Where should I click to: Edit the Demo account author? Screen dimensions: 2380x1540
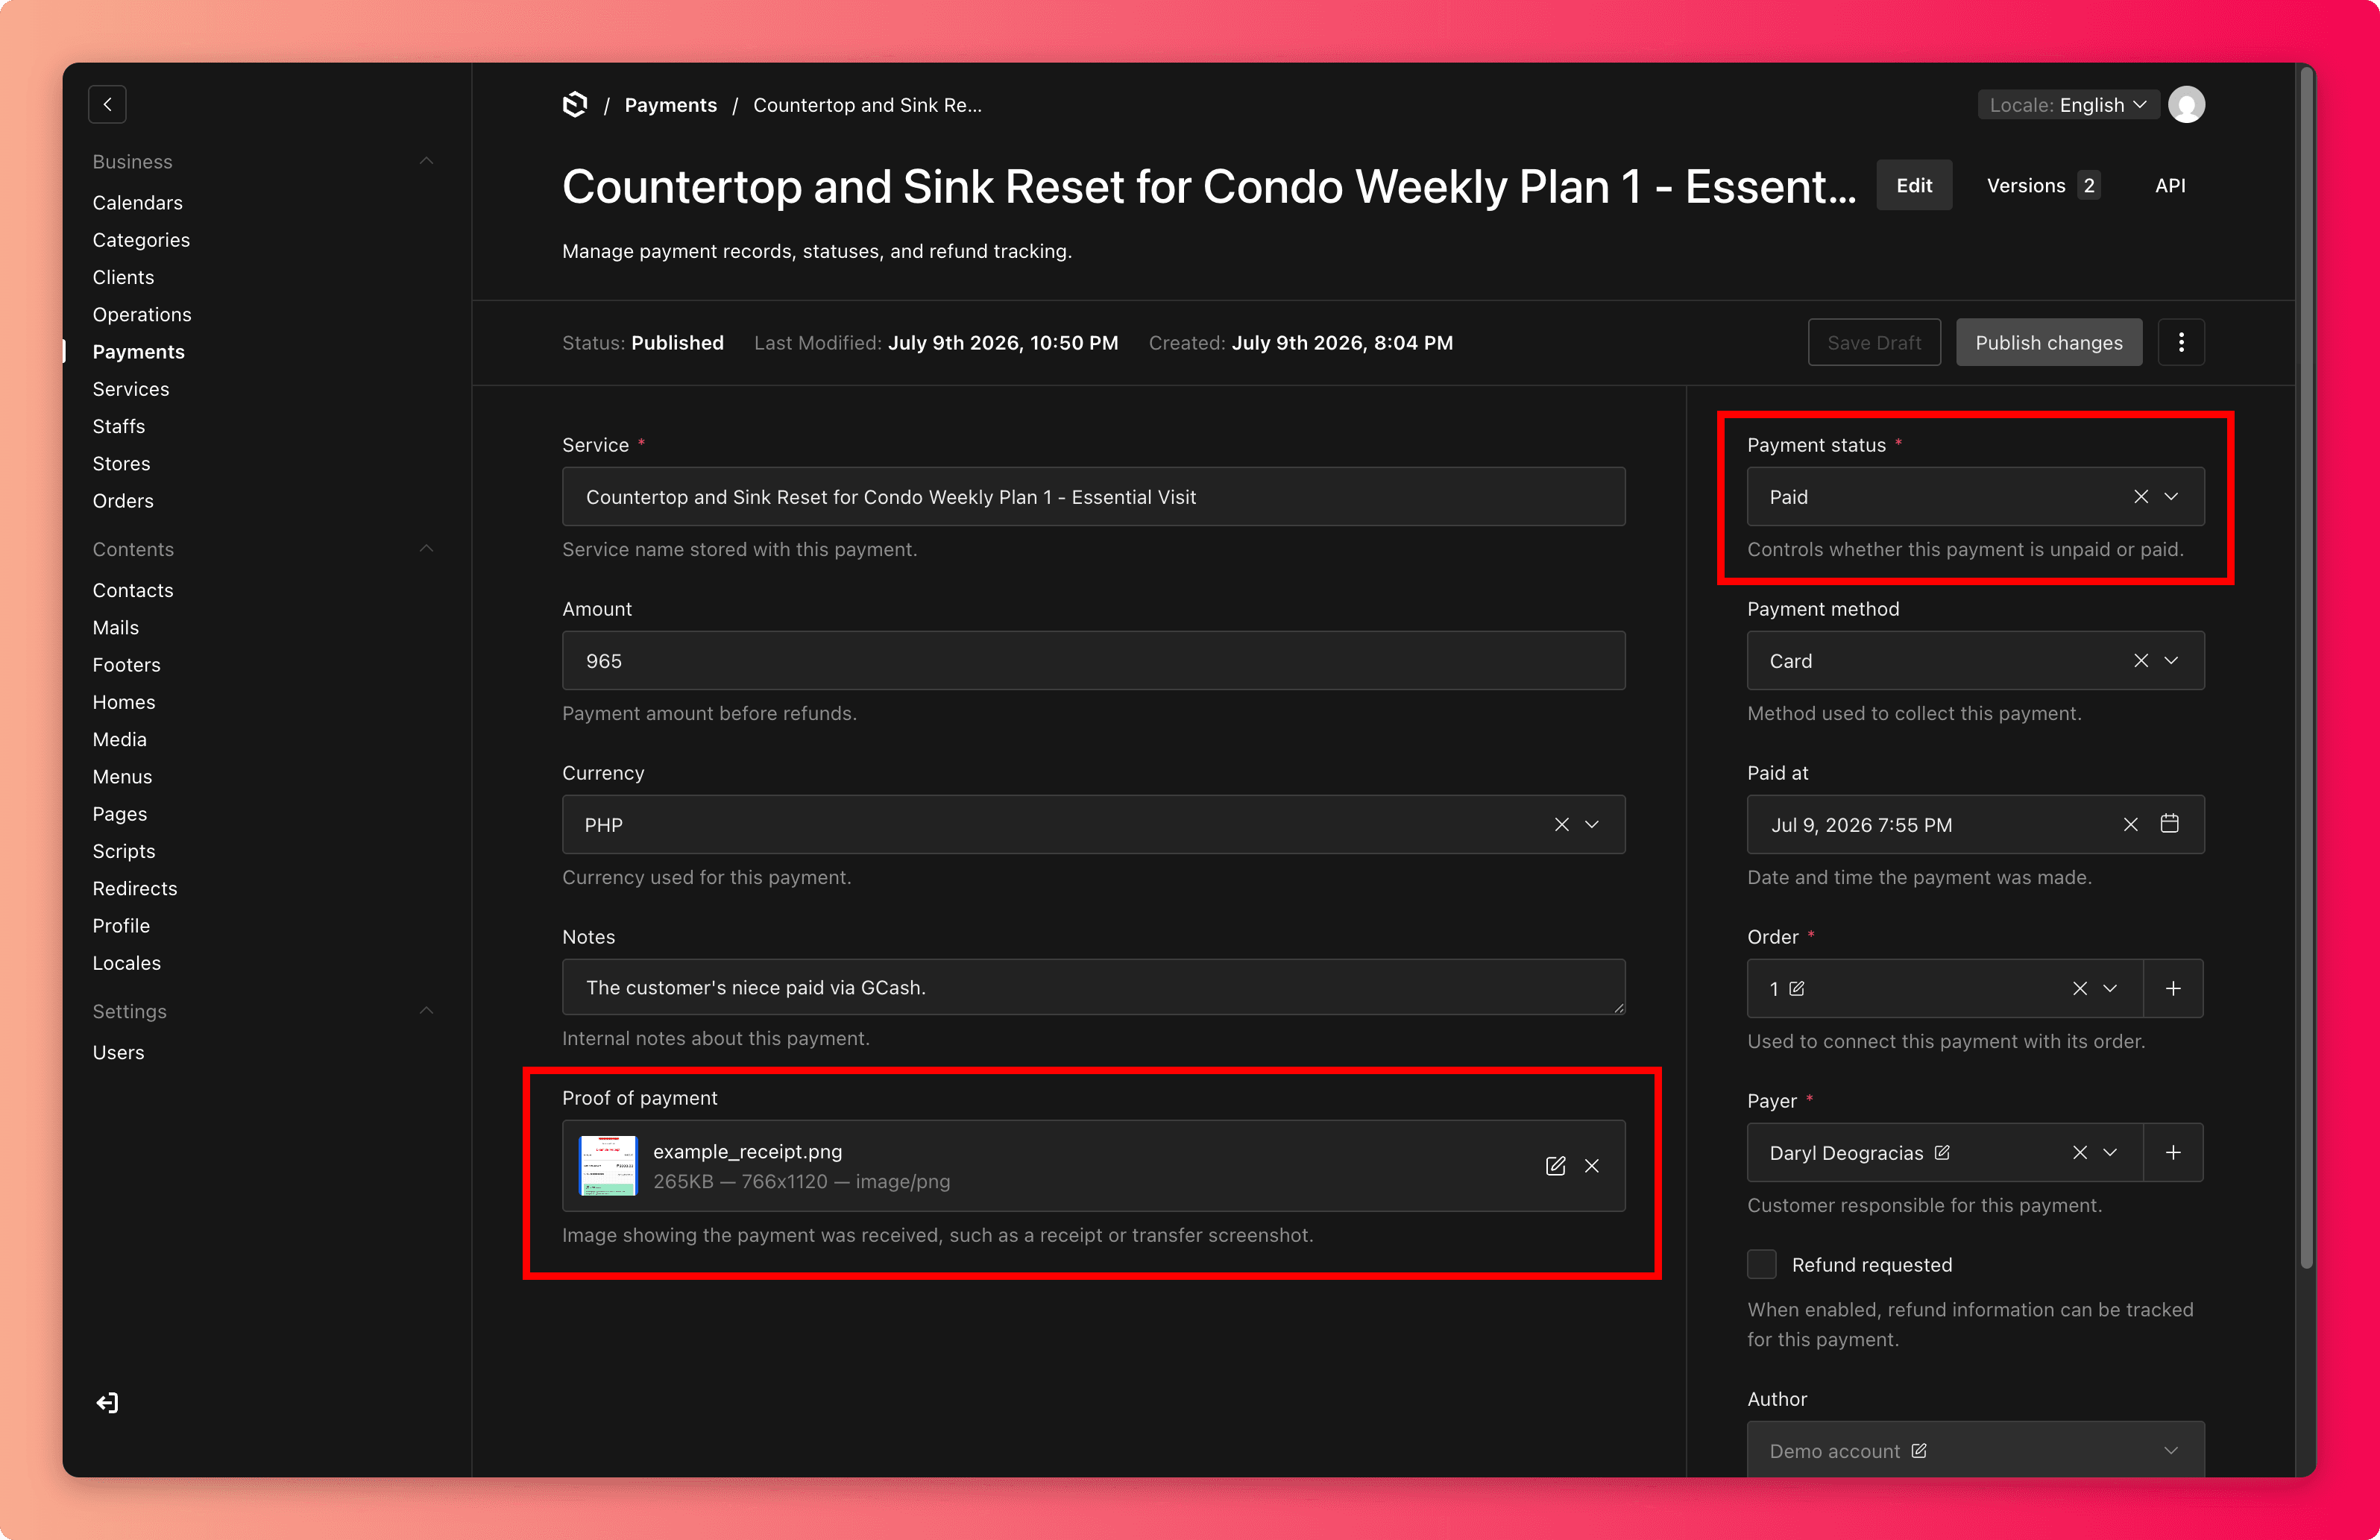pyautogui.click(x=1919, y=1450)
